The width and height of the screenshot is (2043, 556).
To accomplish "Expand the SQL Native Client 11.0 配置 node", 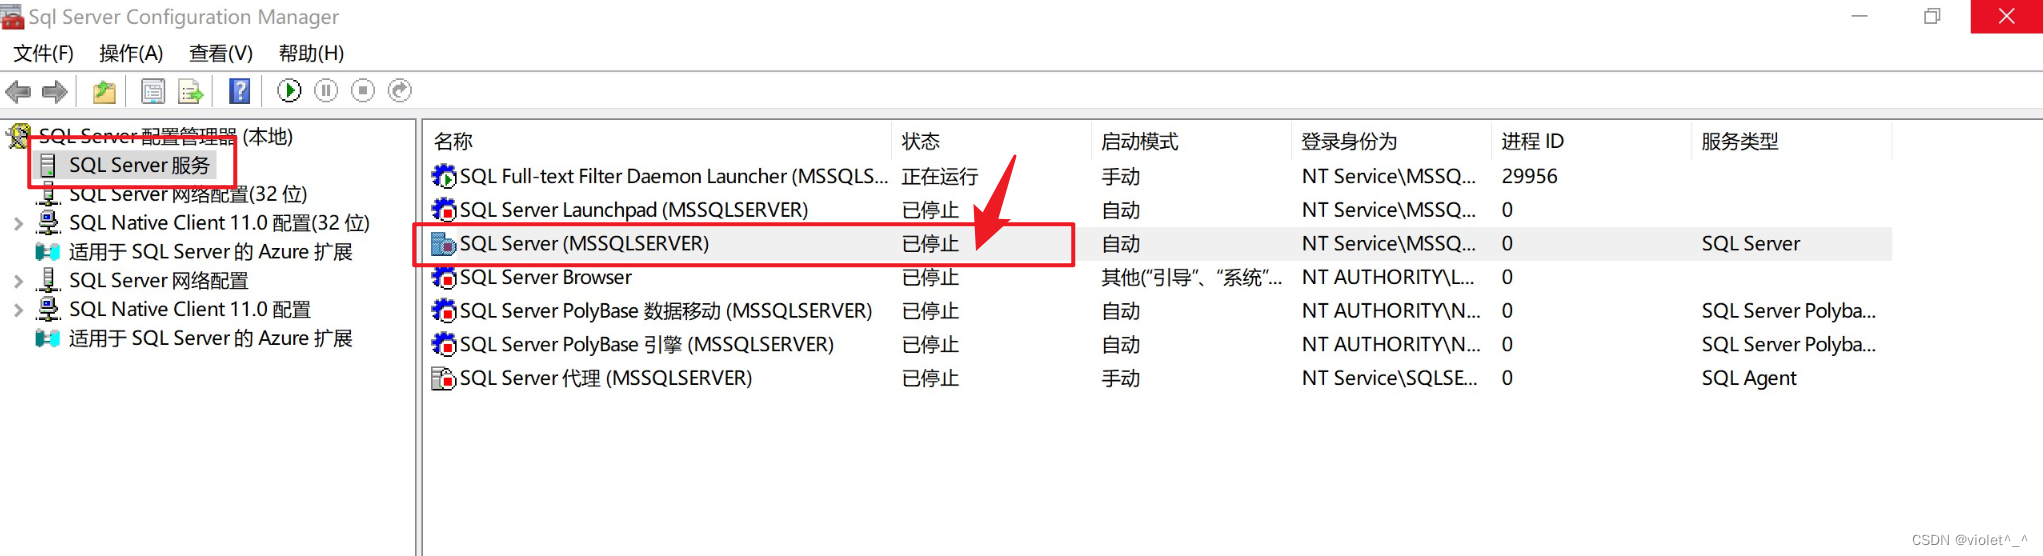I will [18, 310].
